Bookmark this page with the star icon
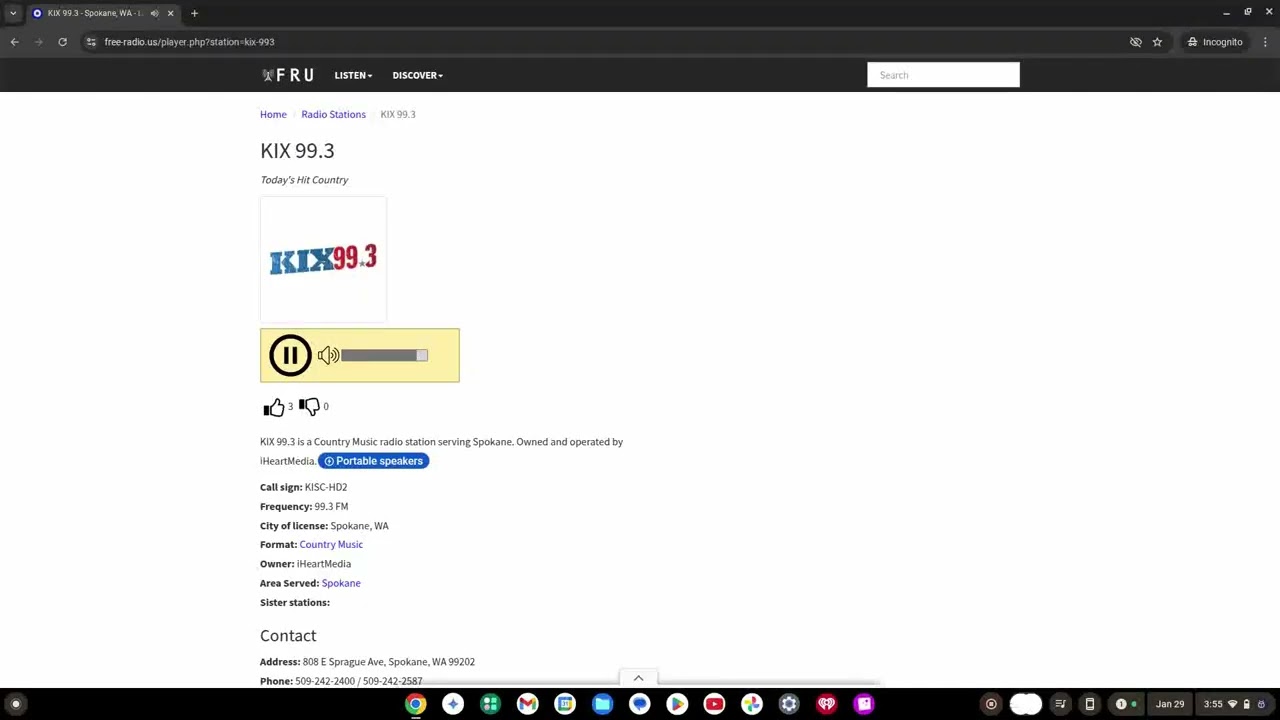The width and height of the screenshot is (1280, 720). pos(1157,42)
